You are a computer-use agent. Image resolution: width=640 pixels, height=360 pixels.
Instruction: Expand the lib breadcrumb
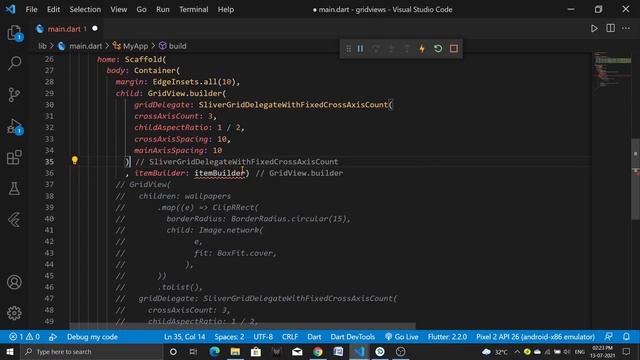tap(42, 46)
